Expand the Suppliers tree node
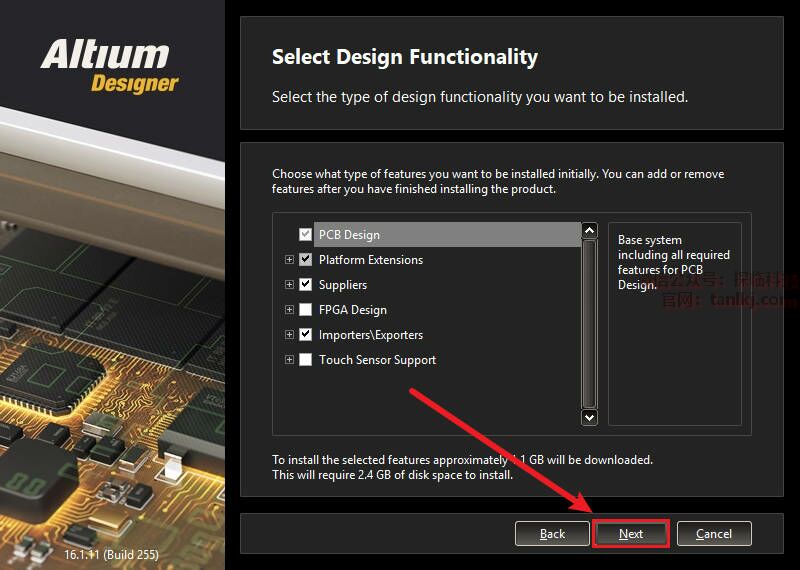This screenshot has width=800, height=570. 289,284
